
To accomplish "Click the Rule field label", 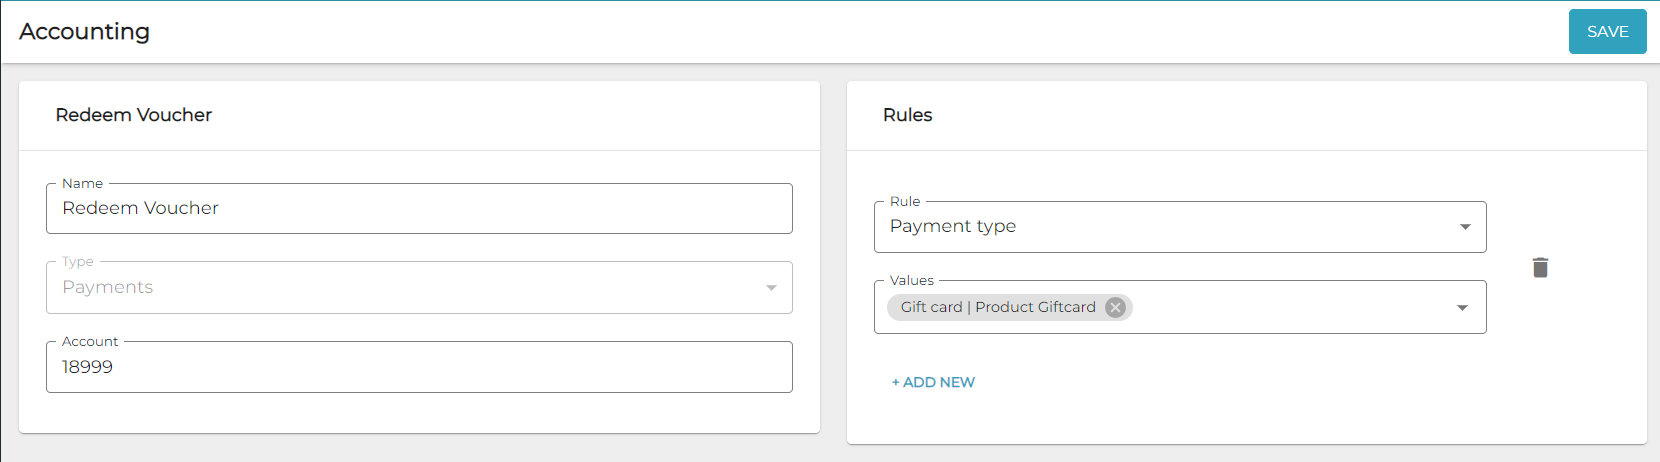I will 905,201.
